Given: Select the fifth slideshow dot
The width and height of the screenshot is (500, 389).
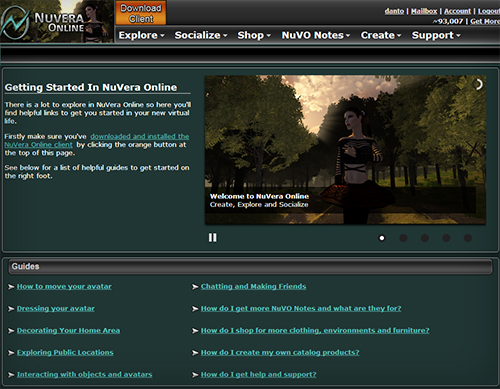Looking at the screenshot, I should click(x=468, y=238).
